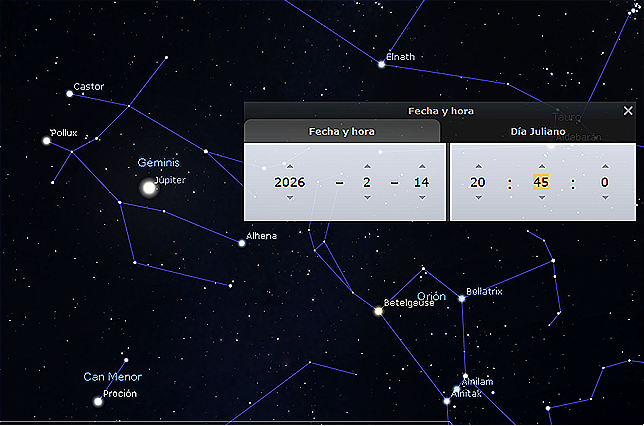The height and width of the screenshot is (426, 644).
Task: Click the down arrow below day 14
Action: click(x=421, y=198)
